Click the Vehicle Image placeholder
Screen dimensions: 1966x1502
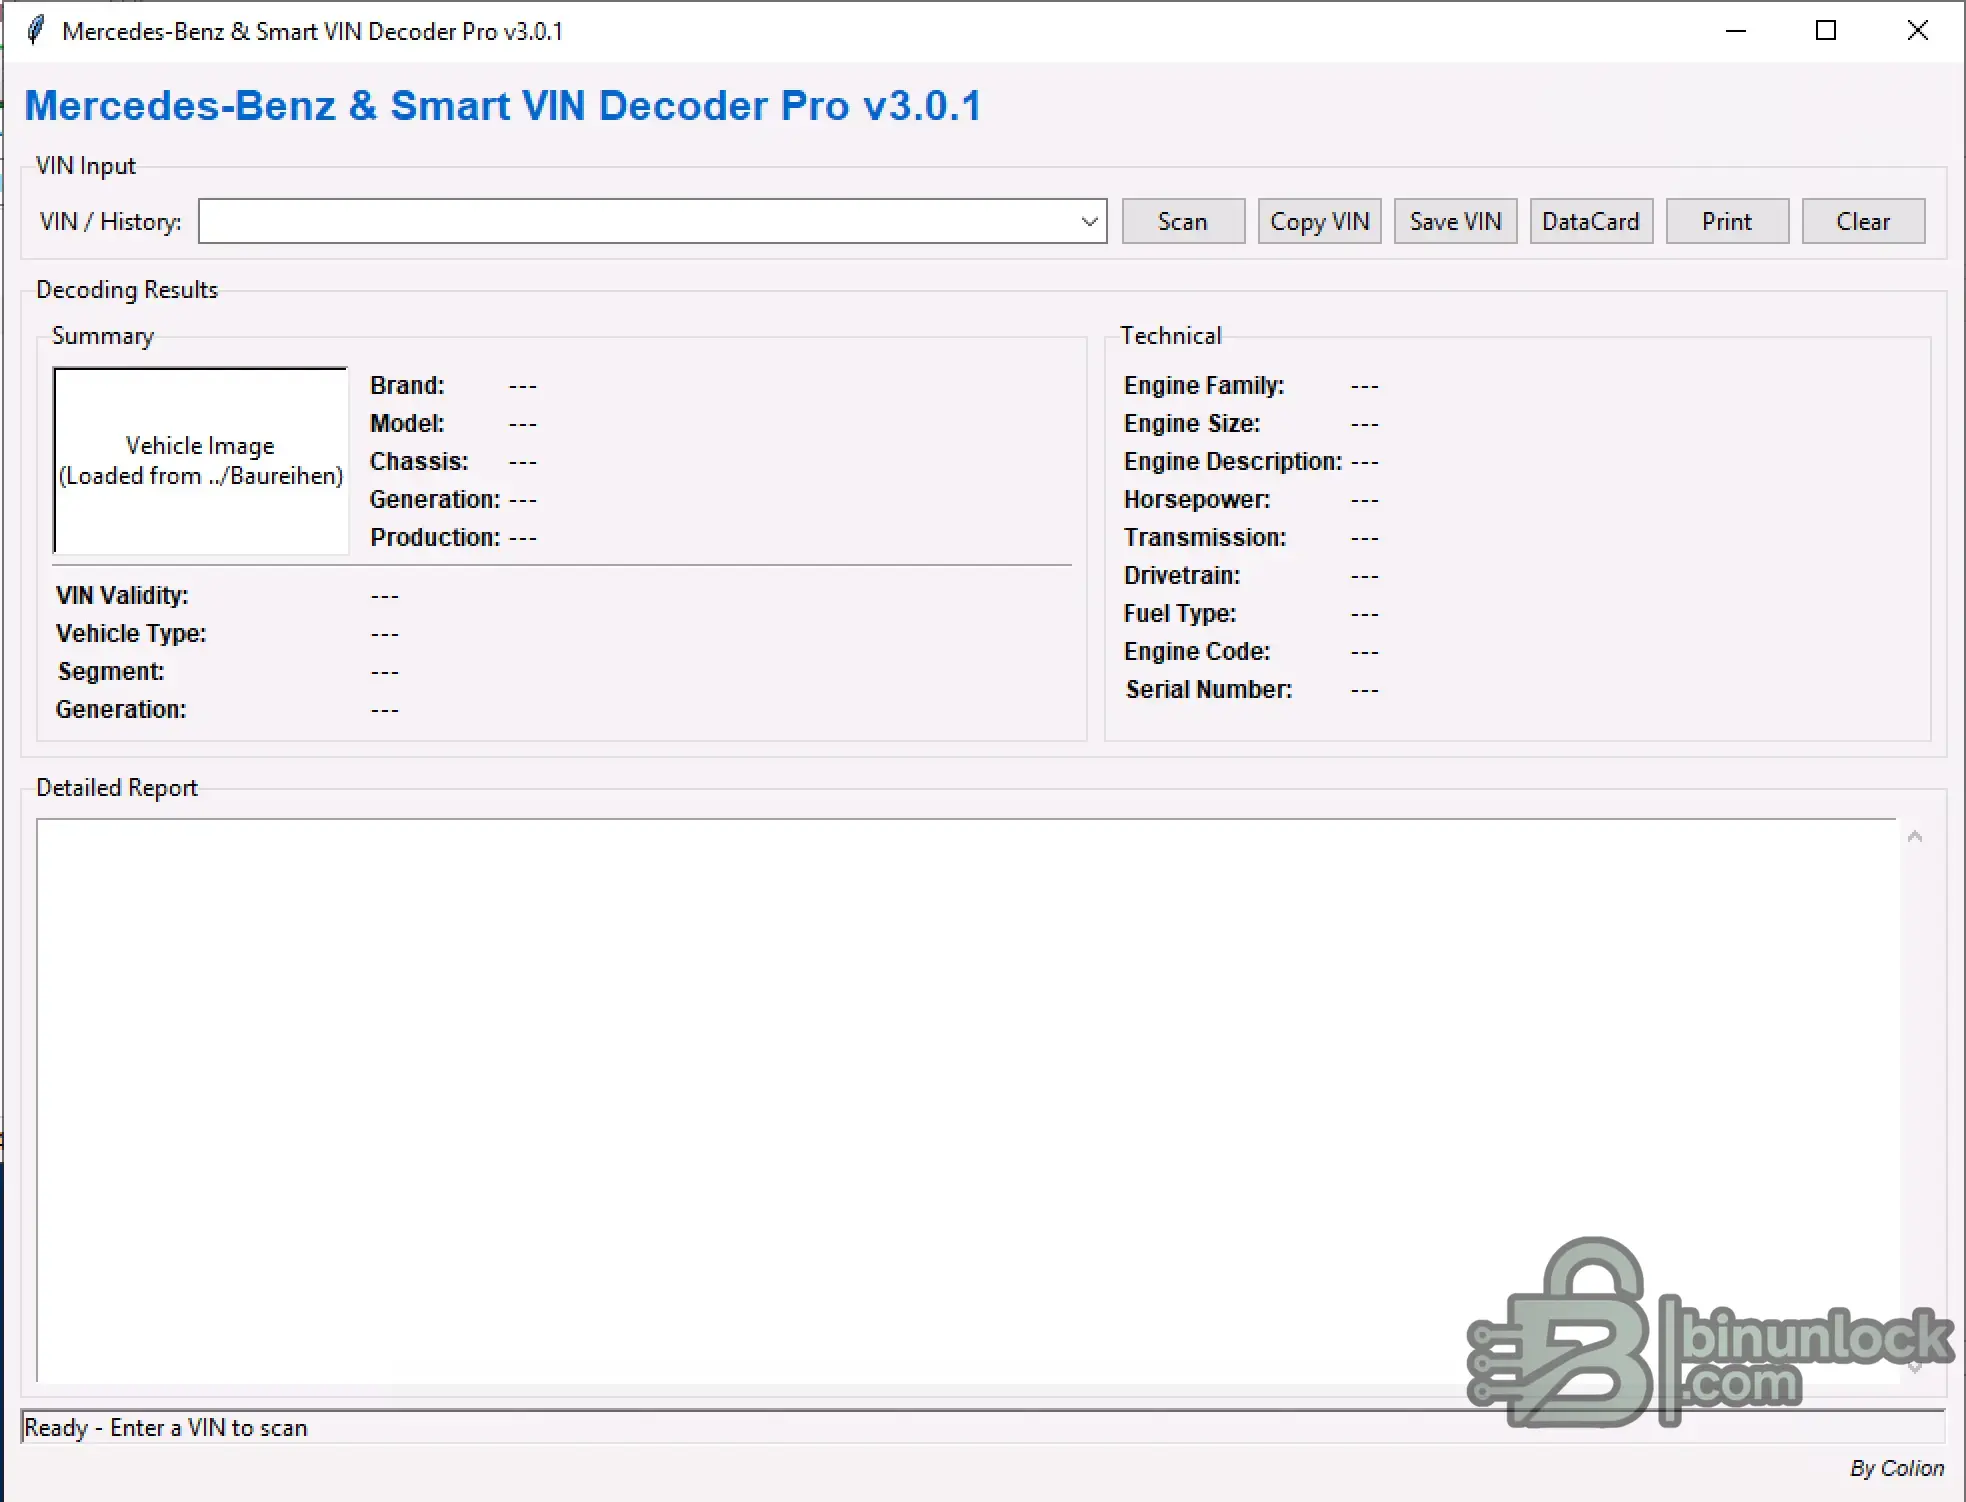[x=201, y=460]
